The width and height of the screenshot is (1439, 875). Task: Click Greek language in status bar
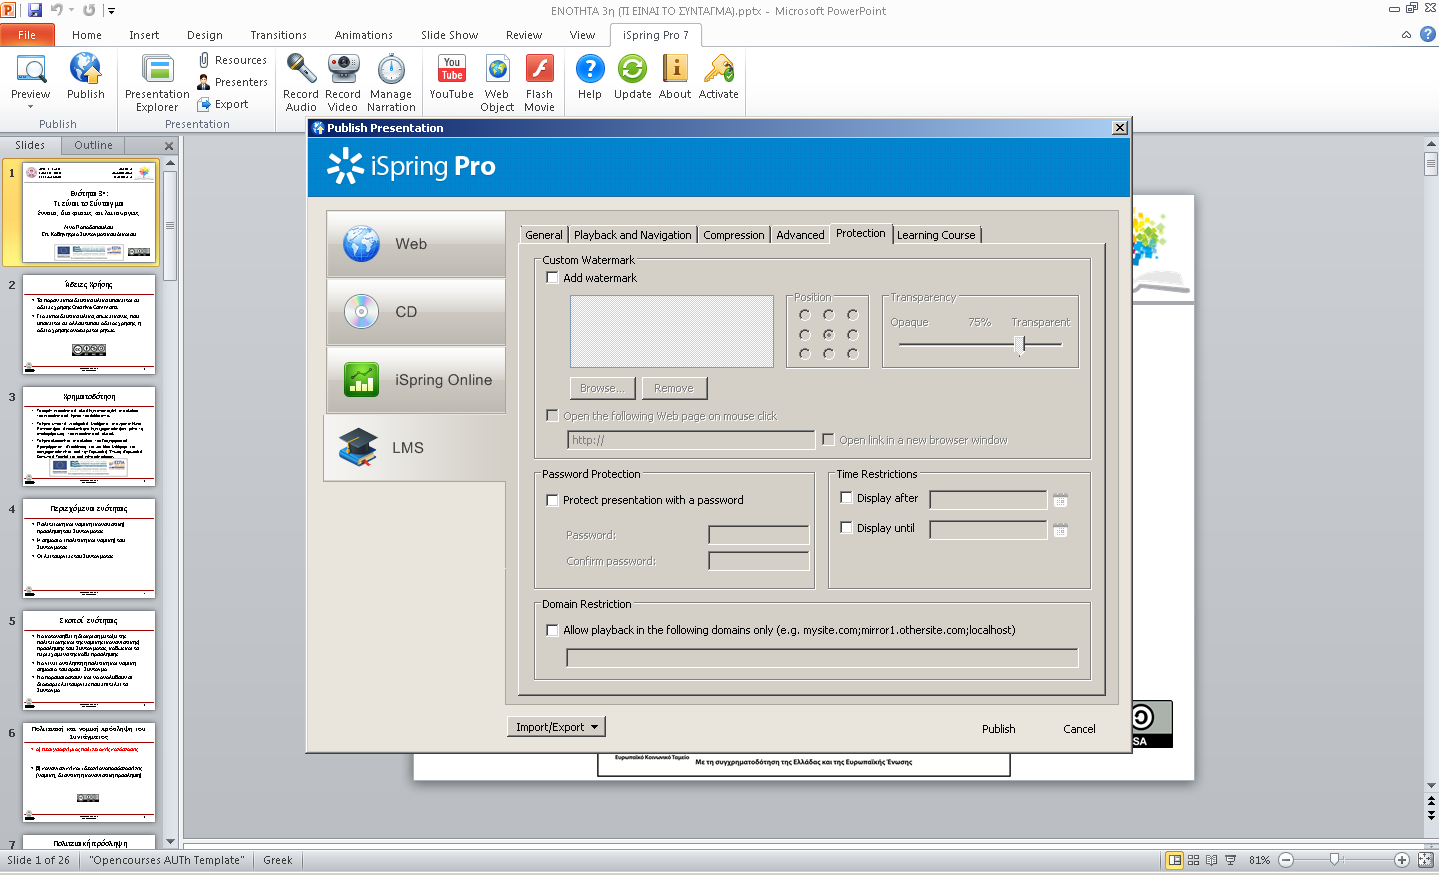coord(278,860)
